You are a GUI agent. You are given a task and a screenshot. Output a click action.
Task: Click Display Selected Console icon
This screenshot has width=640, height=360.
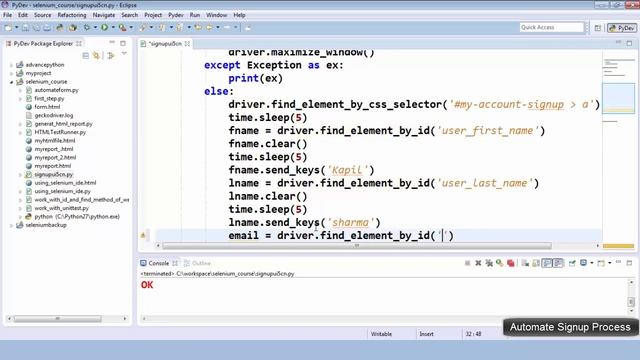tap(583, 263)
